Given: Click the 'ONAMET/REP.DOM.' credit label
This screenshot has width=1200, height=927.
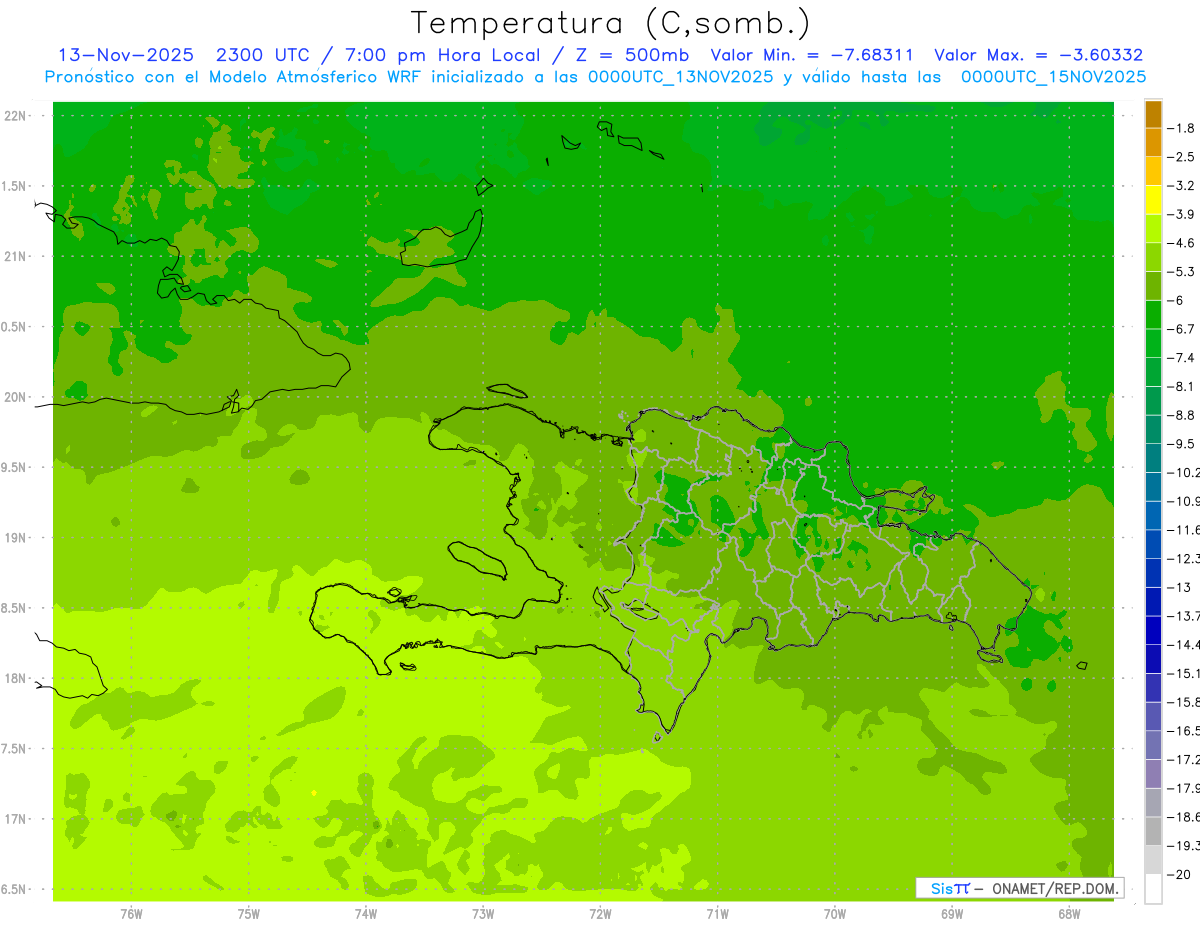Looking at the screenshot, I should 1053,888.
